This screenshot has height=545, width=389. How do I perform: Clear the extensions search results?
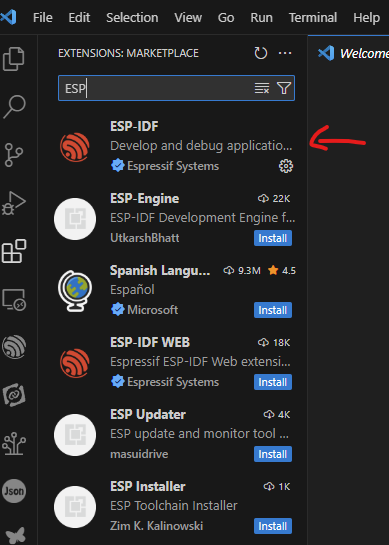(262, 88)
